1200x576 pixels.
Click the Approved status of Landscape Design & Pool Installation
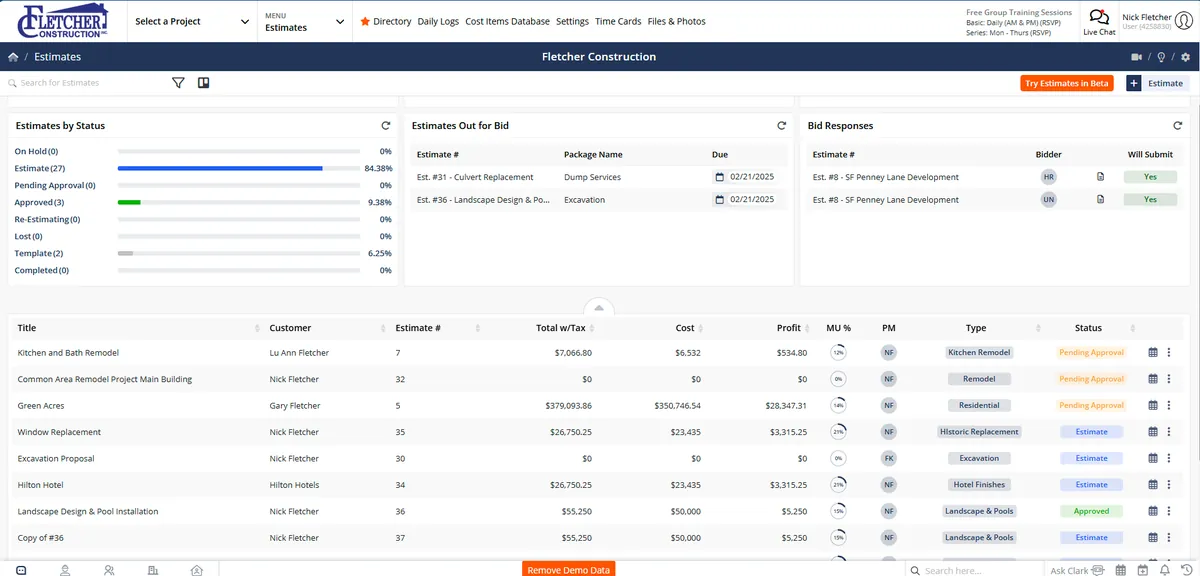(1091, 511)
